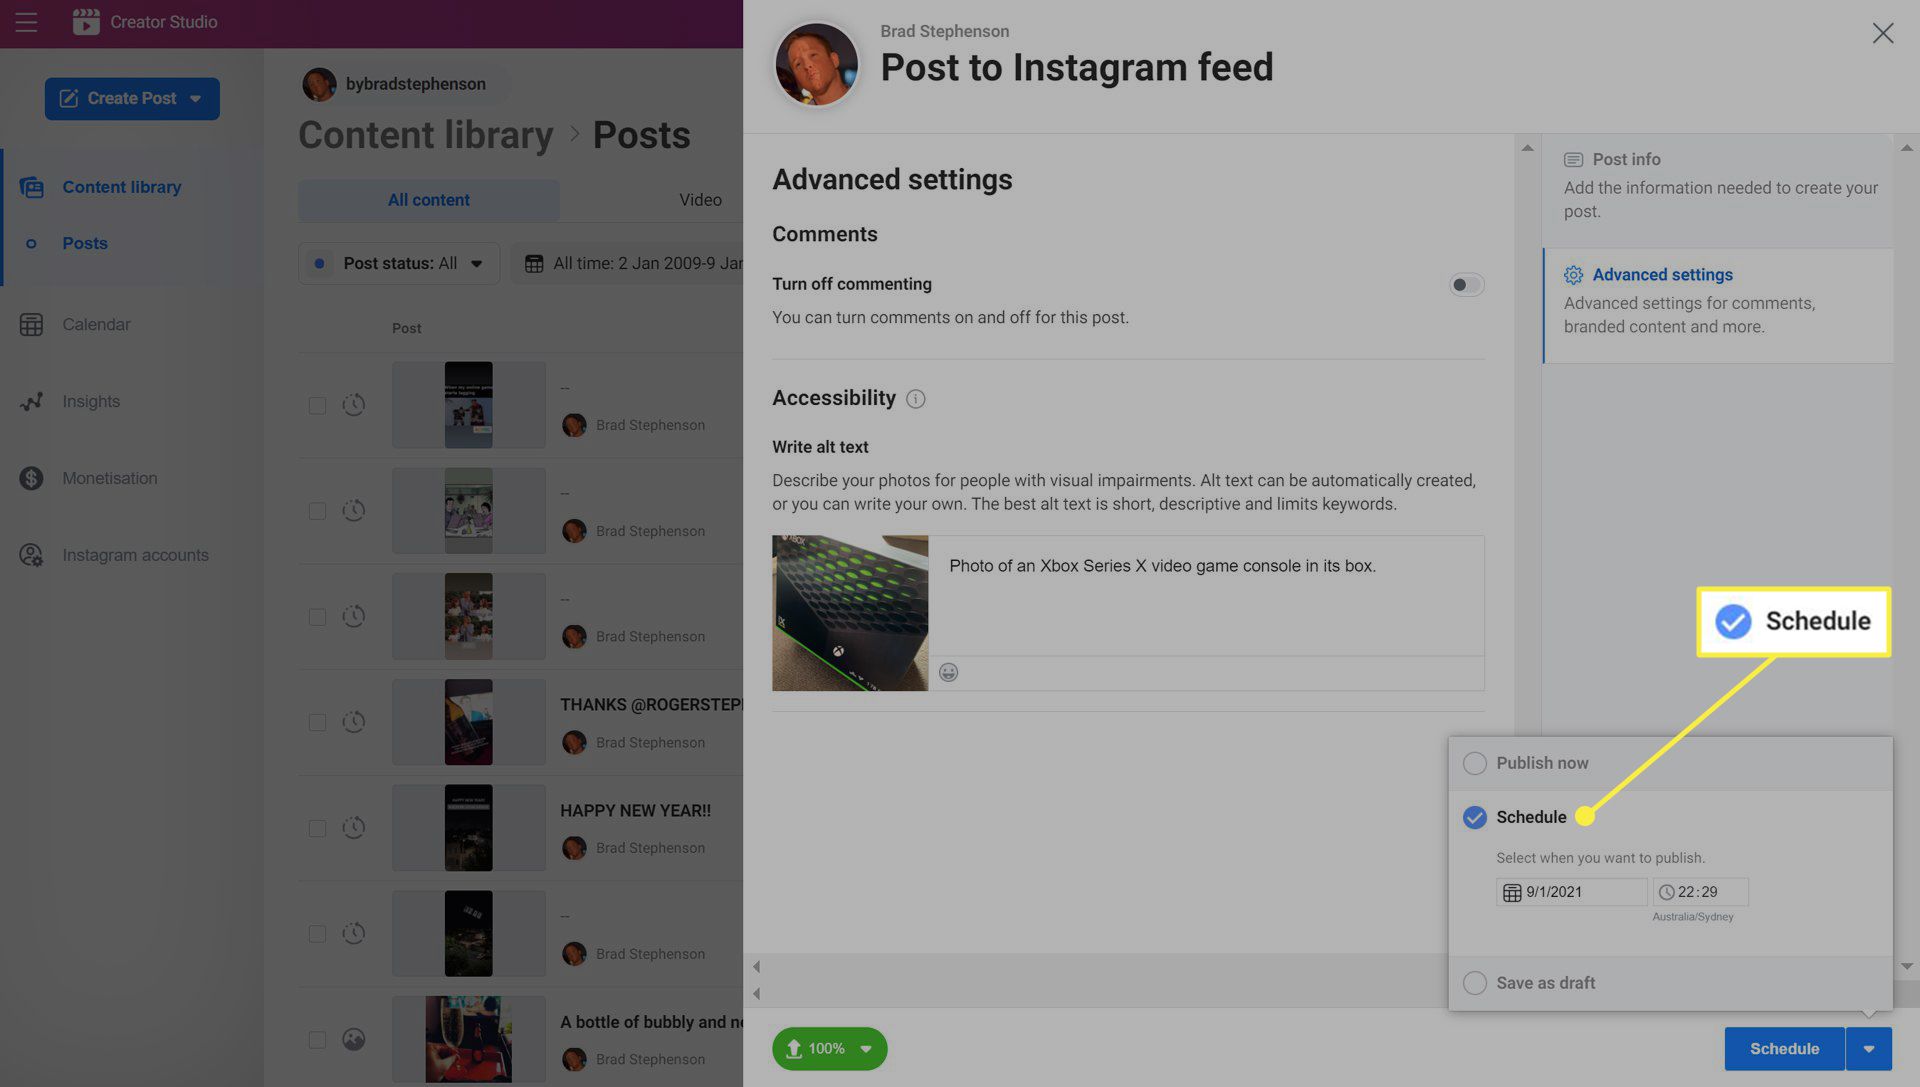Image resolution: width=1920 pixels, height=1087 pixels.
Task: Click the Video tab in Content library
Action: [x=700, y=201]
